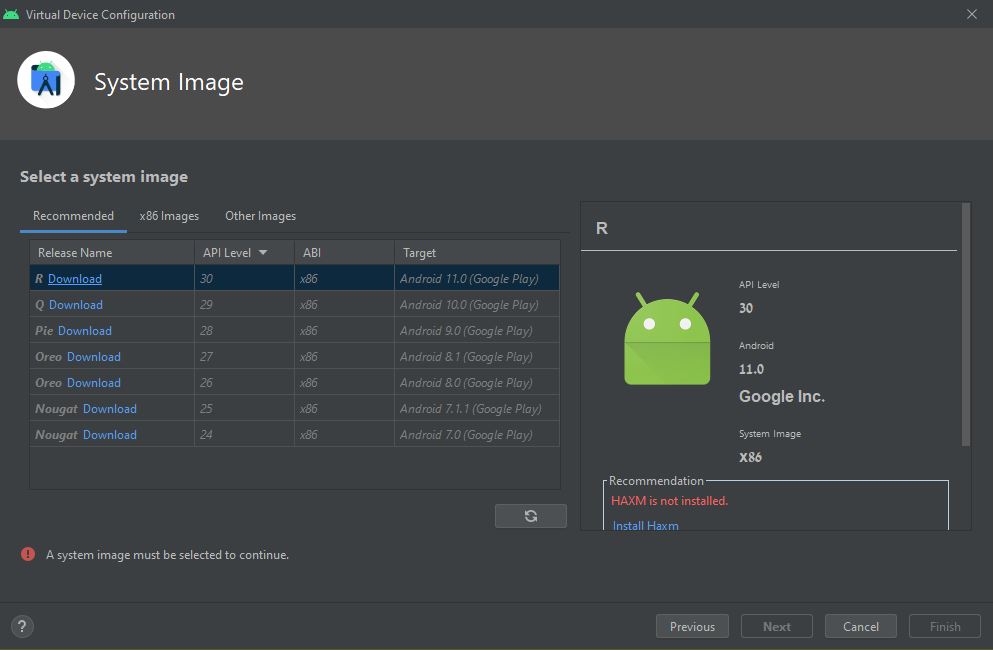Close the Virtual Device Configuration window
The image size is (993, 650).
[971, 14]
